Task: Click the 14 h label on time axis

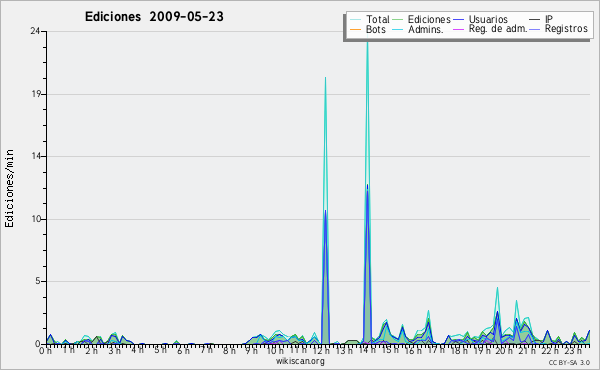Action: click(367, 350)
